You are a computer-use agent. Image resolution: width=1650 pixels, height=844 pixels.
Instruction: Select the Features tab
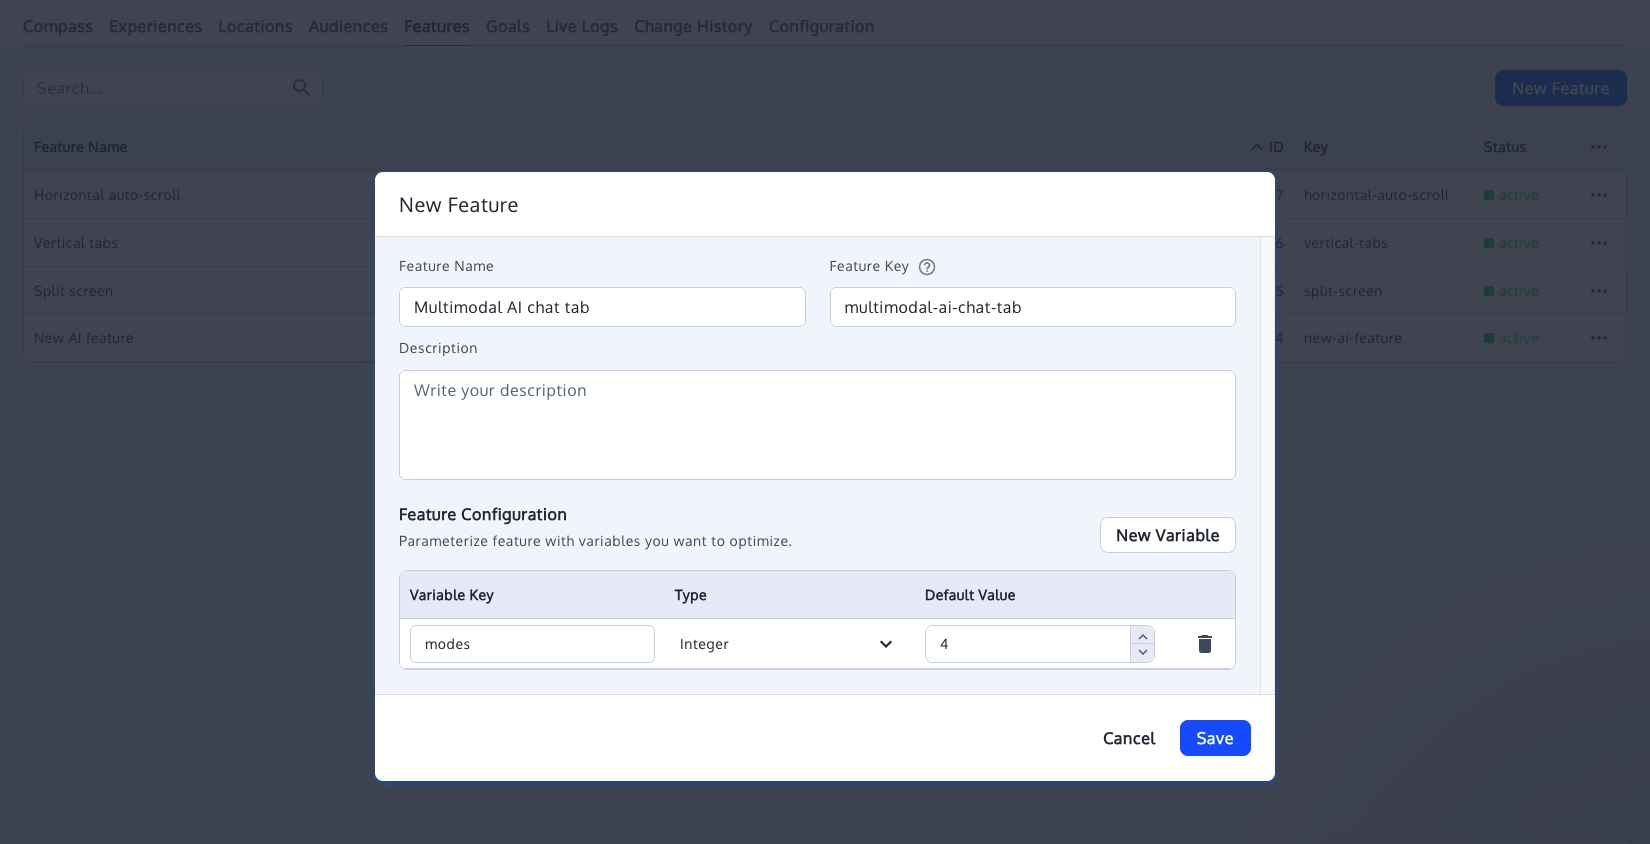(437, 27)
